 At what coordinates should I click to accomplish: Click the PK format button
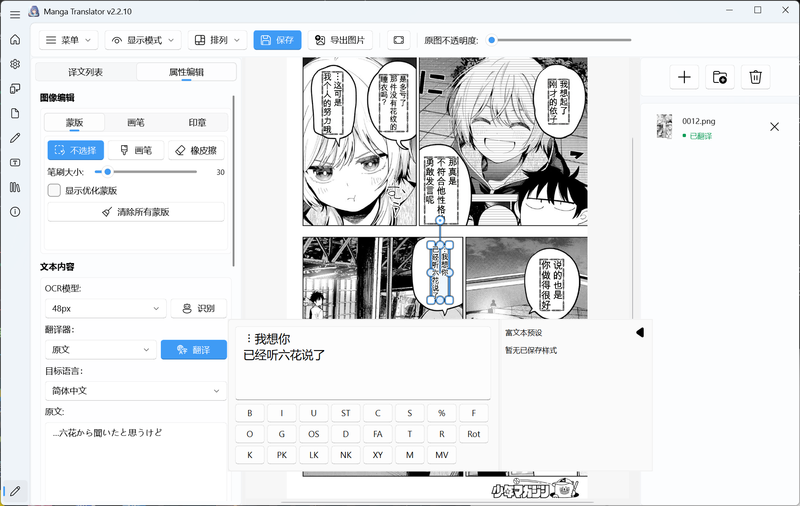coord(282,455)
